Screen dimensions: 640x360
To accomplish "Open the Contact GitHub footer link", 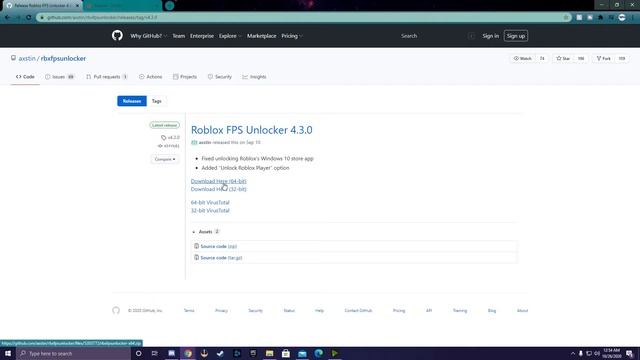I will point(358,311).
